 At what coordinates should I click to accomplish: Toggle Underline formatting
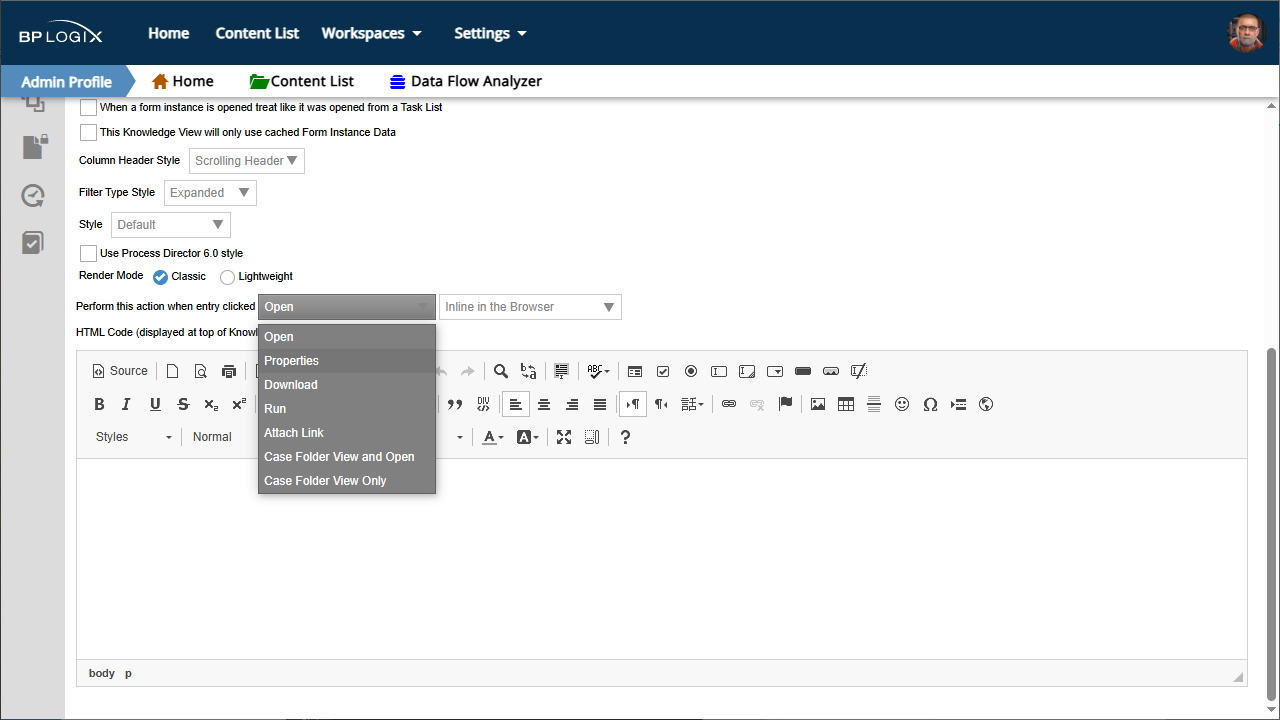155,405
